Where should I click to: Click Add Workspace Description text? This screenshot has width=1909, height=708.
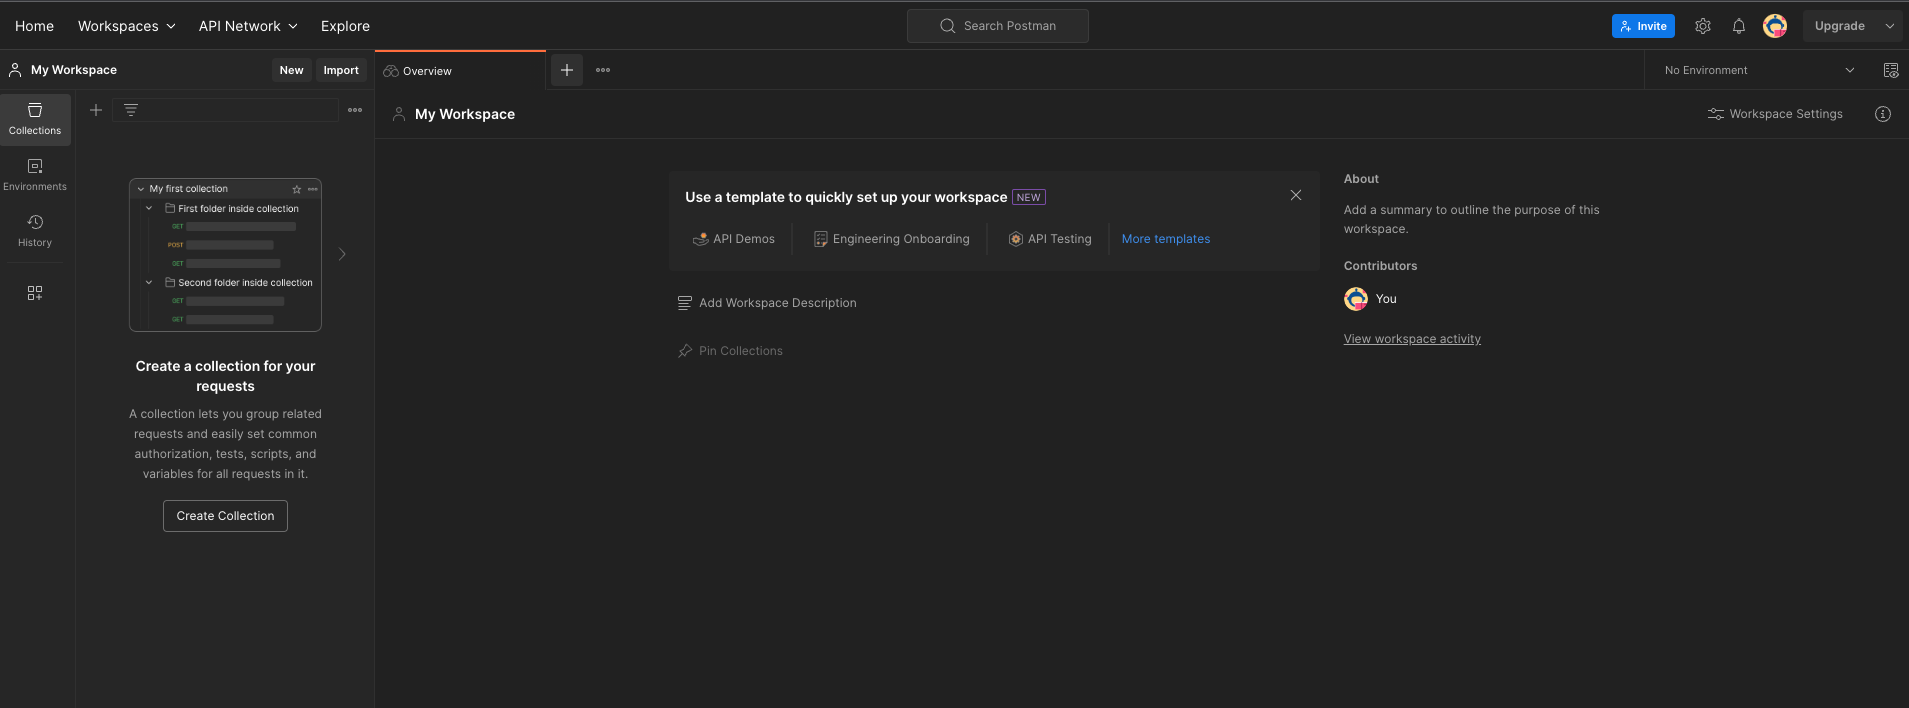pos(778,303)
